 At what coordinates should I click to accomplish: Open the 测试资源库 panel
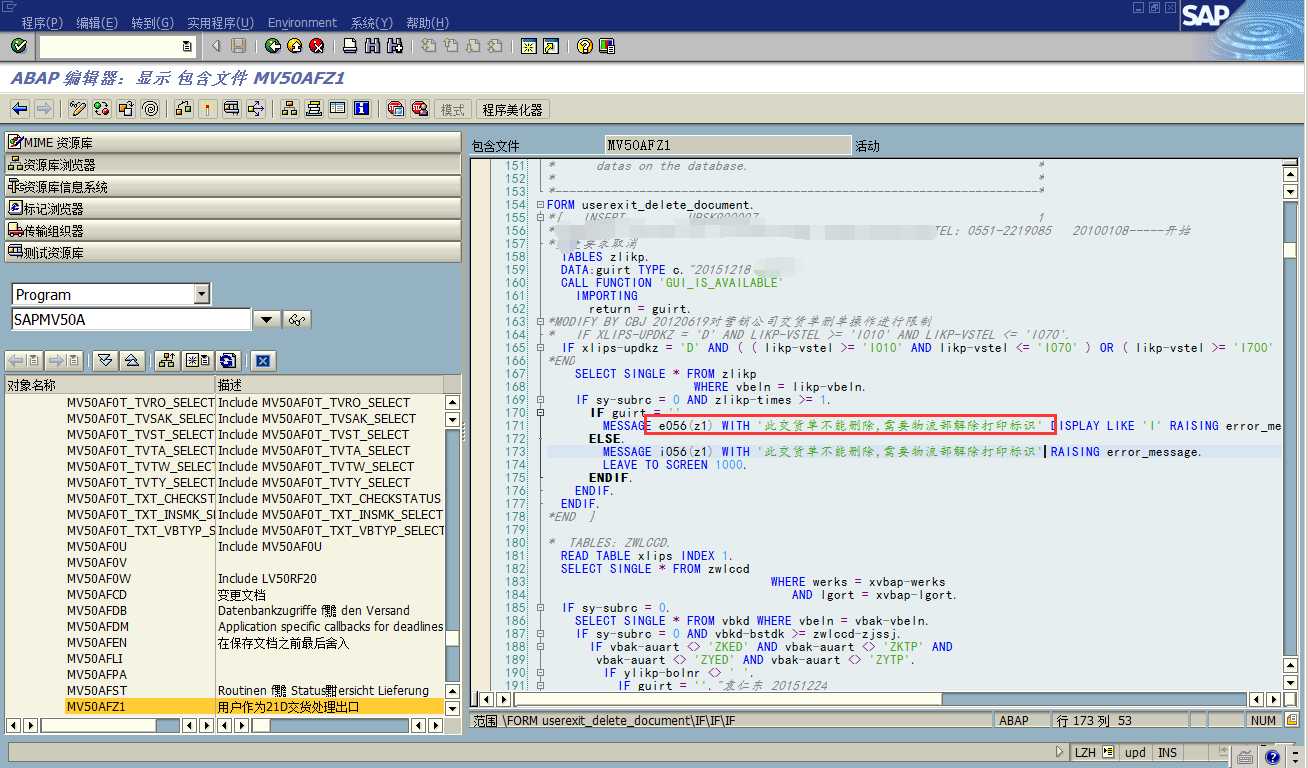(x=234, y=253)
